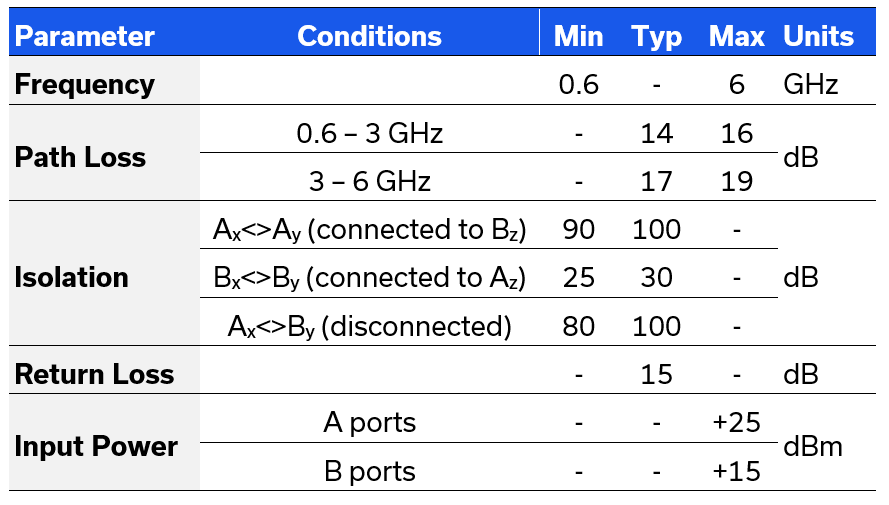
Task: Select the Ax<>Ay connected to Bz condition
Action: tap(369, 230)
